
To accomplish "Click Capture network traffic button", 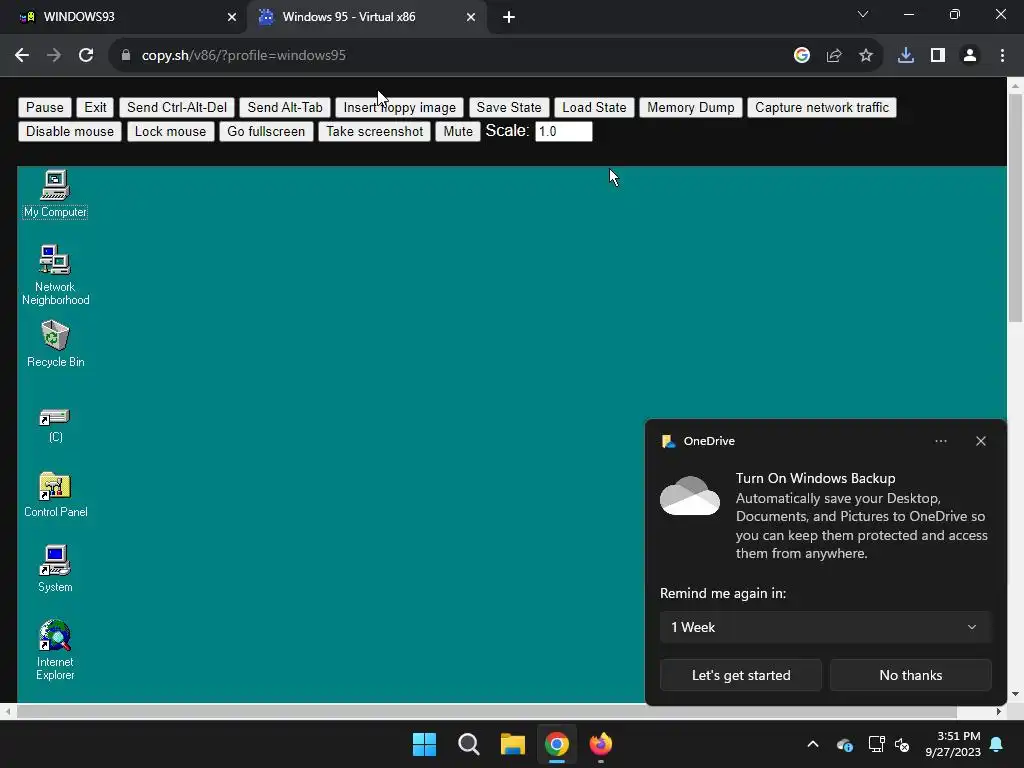I will 822,107.
